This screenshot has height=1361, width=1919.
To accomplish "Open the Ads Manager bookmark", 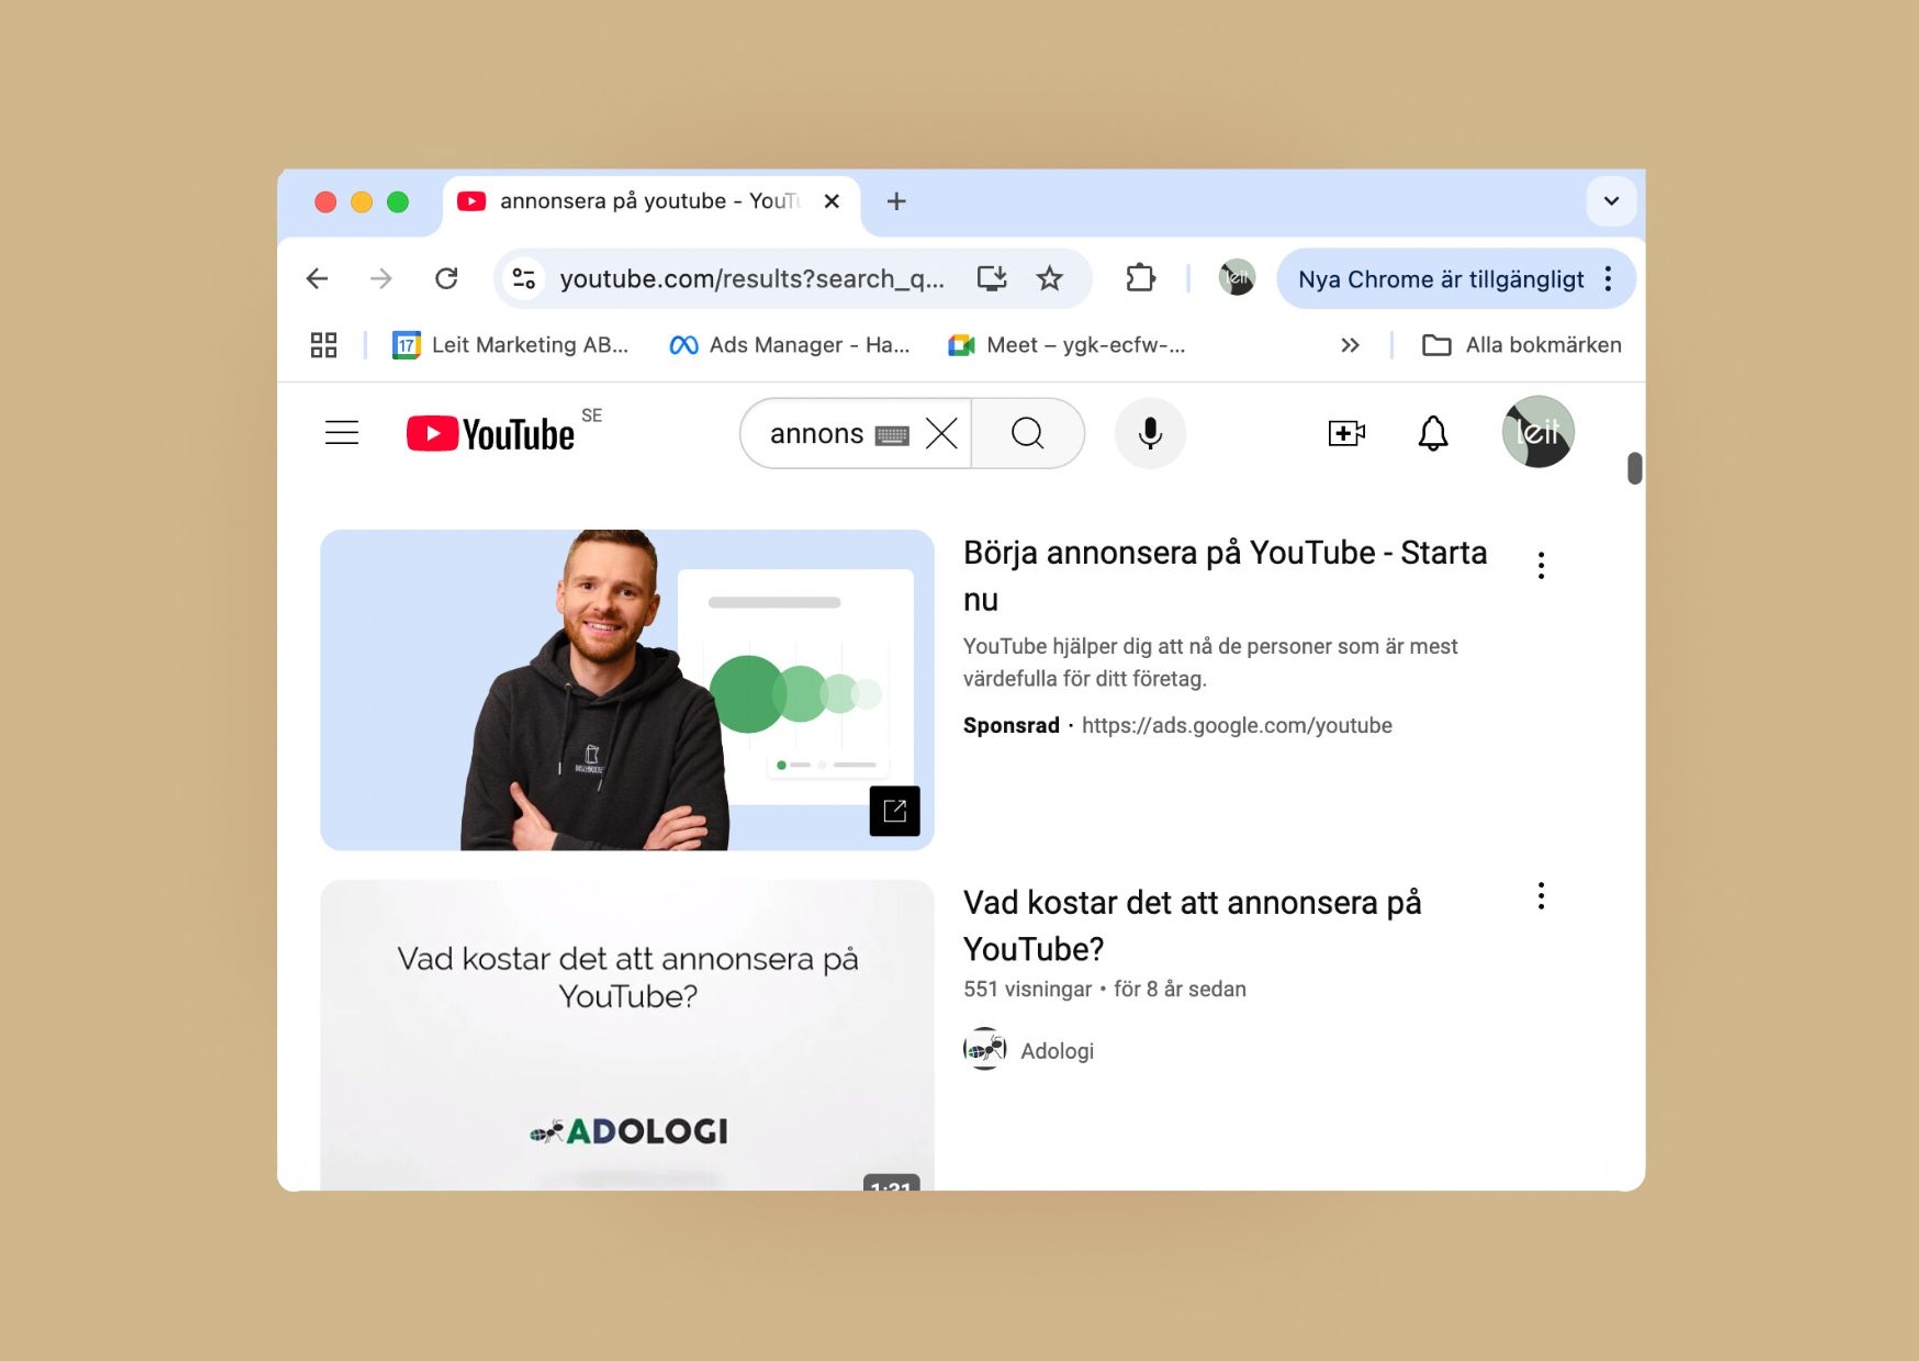I will pyautogui.click(x=789, y=345).
